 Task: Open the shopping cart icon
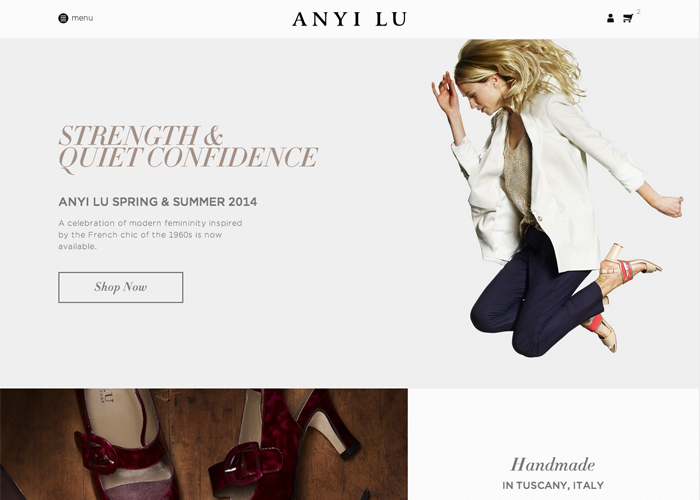(628, 18)
